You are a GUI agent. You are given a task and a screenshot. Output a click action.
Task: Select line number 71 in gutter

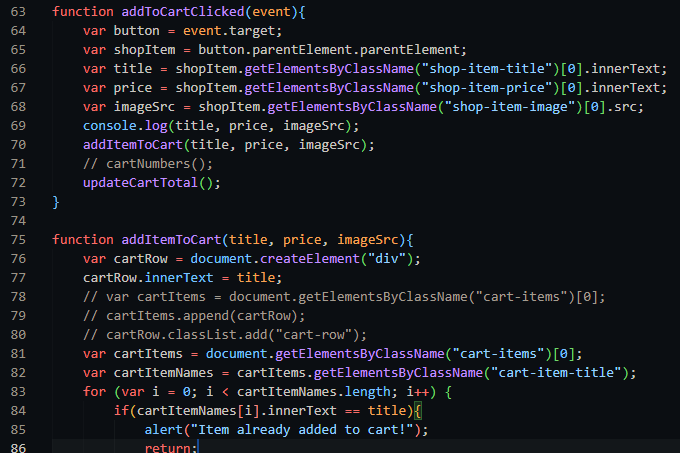pyautogui.click(x=18, y=164)
